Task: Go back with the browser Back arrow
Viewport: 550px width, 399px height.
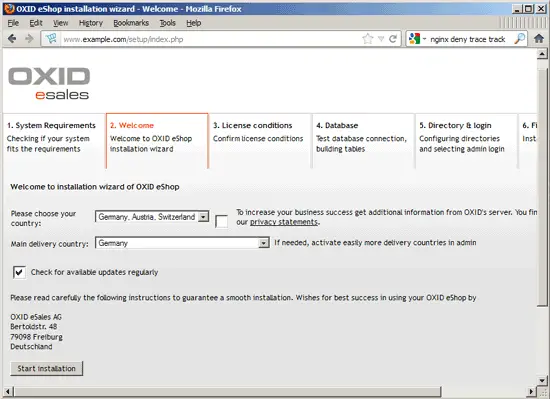Action: 12,39
